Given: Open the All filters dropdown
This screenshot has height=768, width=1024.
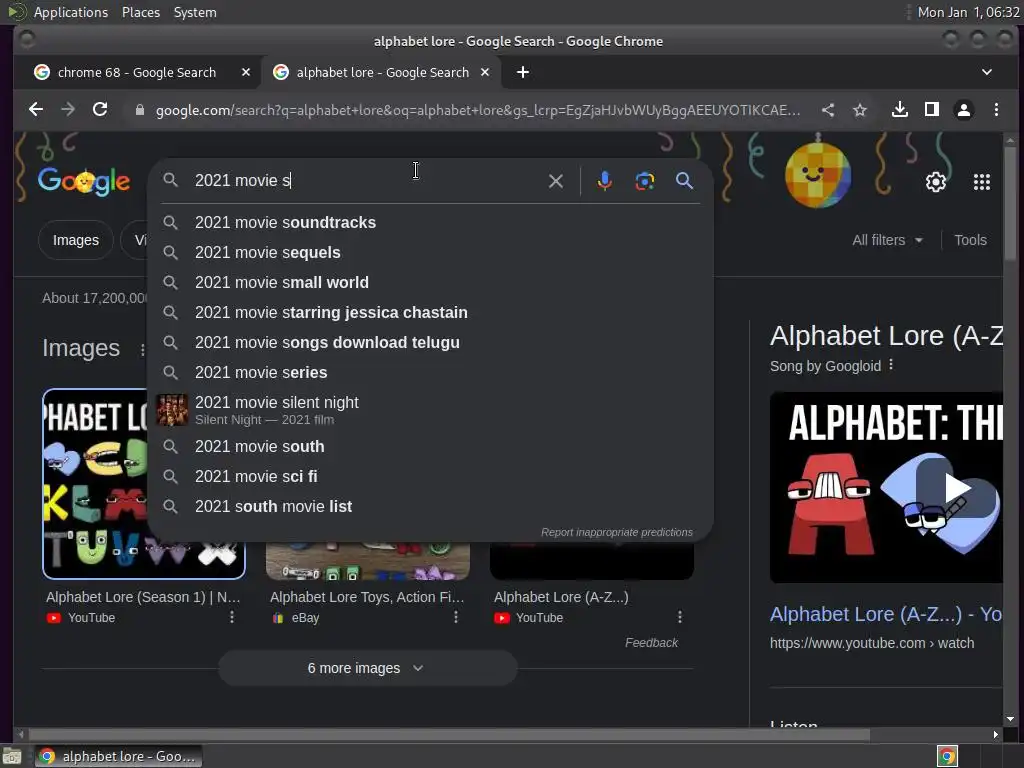Looking at the screenshot, I should 887,240.
